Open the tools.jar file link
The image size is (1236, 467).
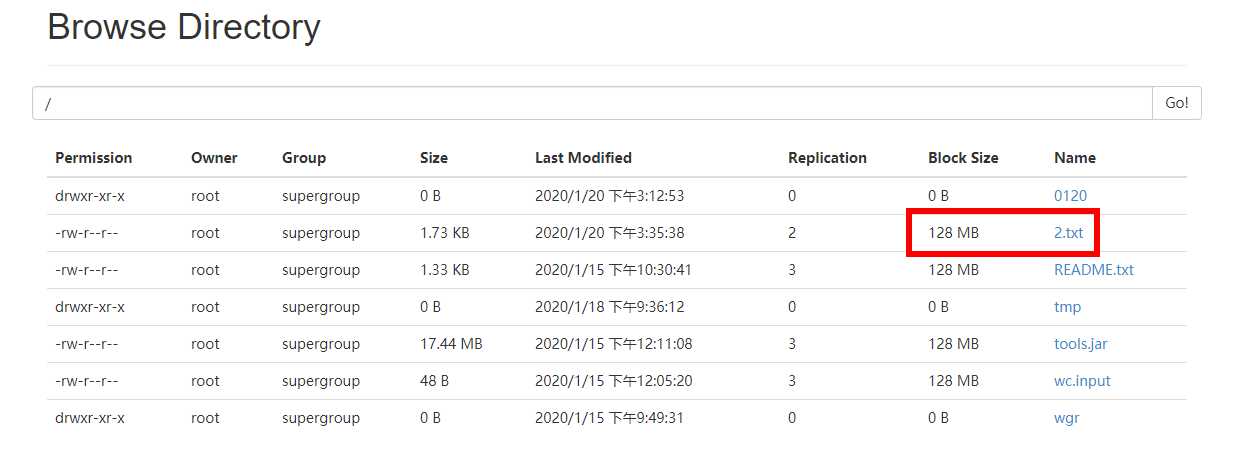click(x=1080, y=344)
